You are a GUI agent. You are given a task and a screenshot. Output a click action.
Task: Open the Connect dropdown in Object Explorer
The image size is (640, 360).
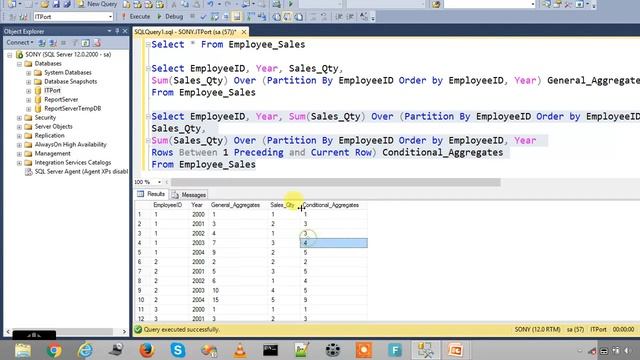(20, 42)
